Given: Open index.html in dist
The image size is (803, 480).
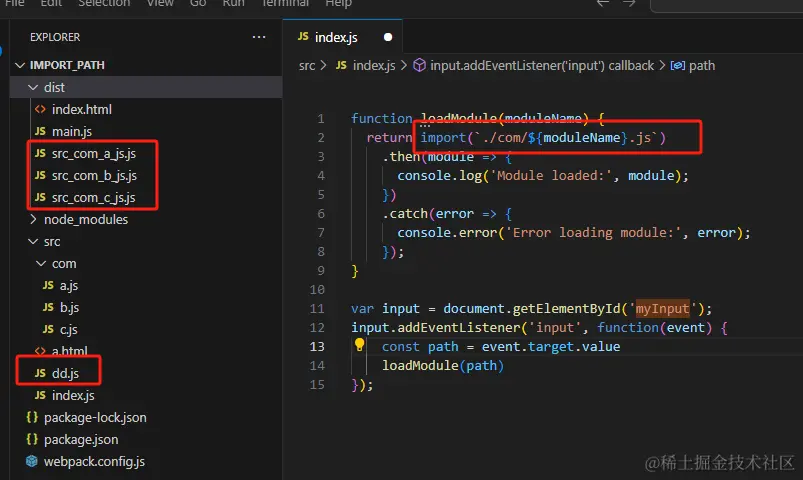Looking at the screenshot, I should pyautogui.click(x=81, y=109).
